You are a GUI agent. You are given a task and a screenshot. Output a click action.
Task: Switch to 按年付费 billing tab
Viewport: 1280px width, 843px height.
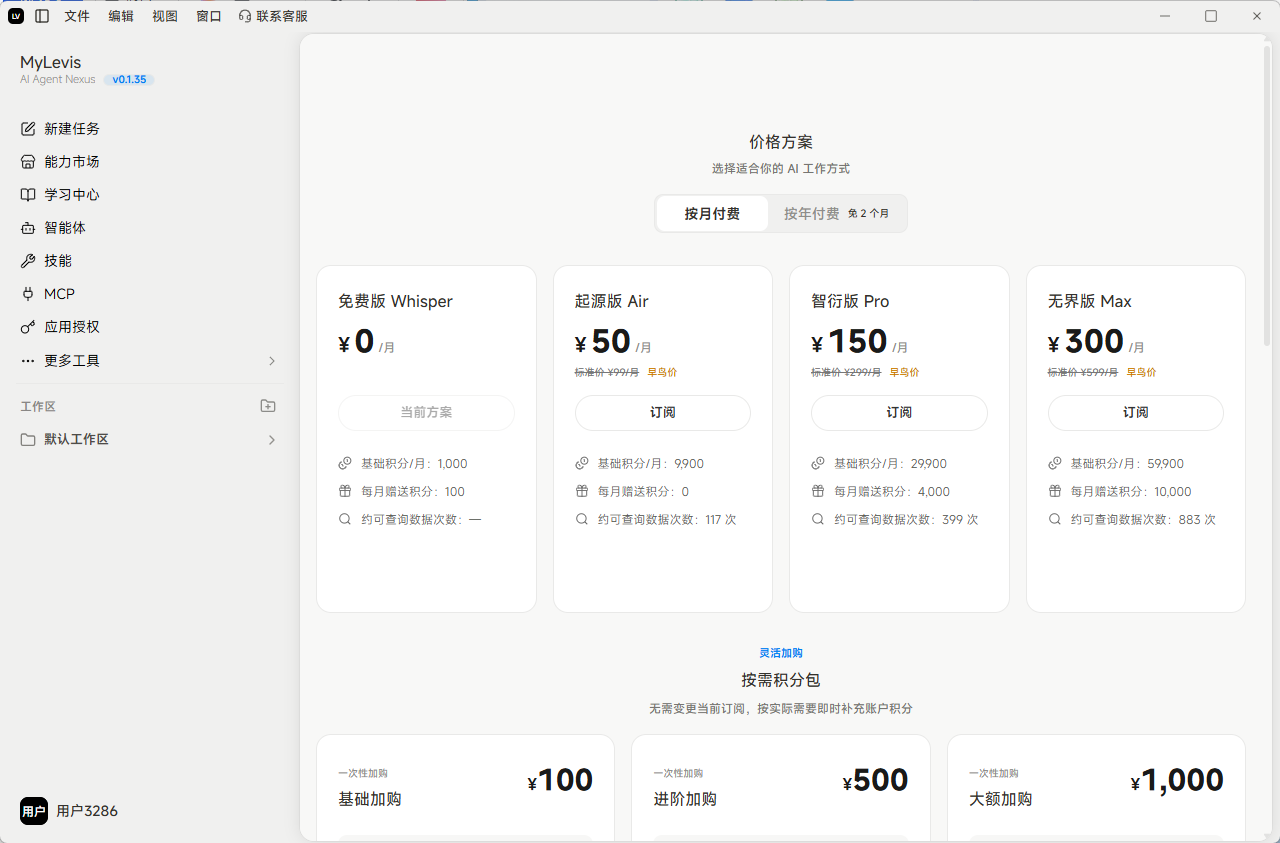[837, 214]
